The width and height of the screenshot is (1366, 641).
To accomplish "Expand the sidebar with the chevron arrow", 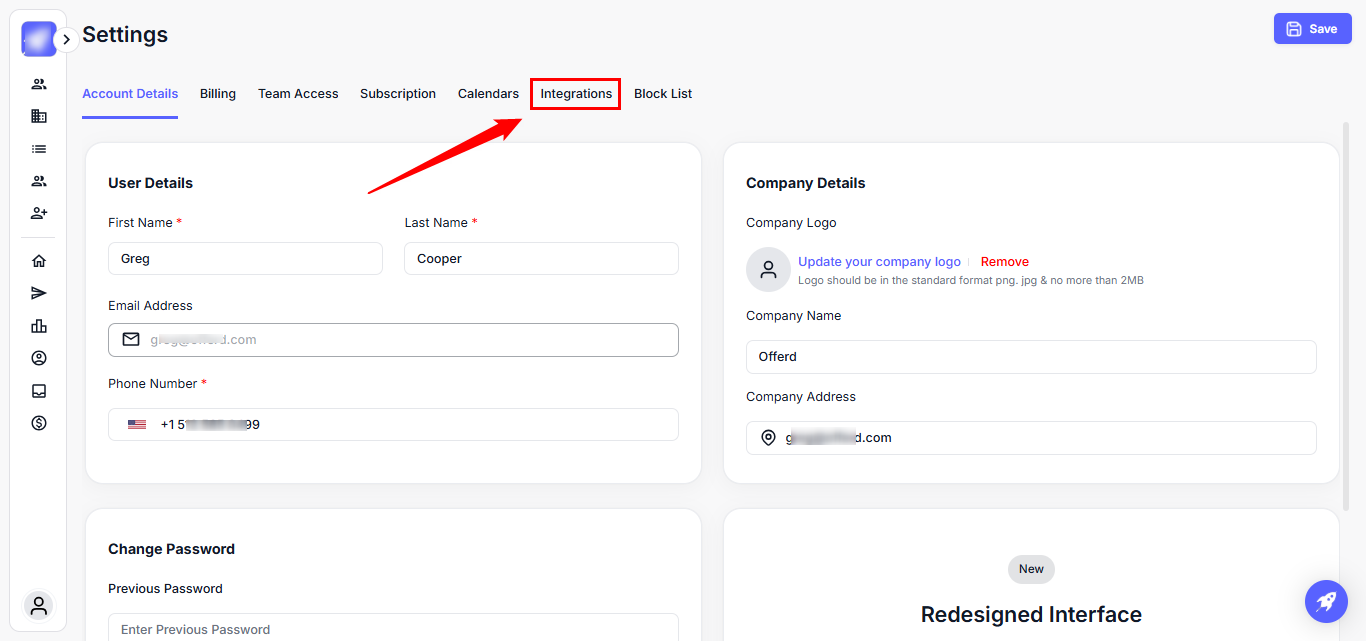I will tap(66, 40).
